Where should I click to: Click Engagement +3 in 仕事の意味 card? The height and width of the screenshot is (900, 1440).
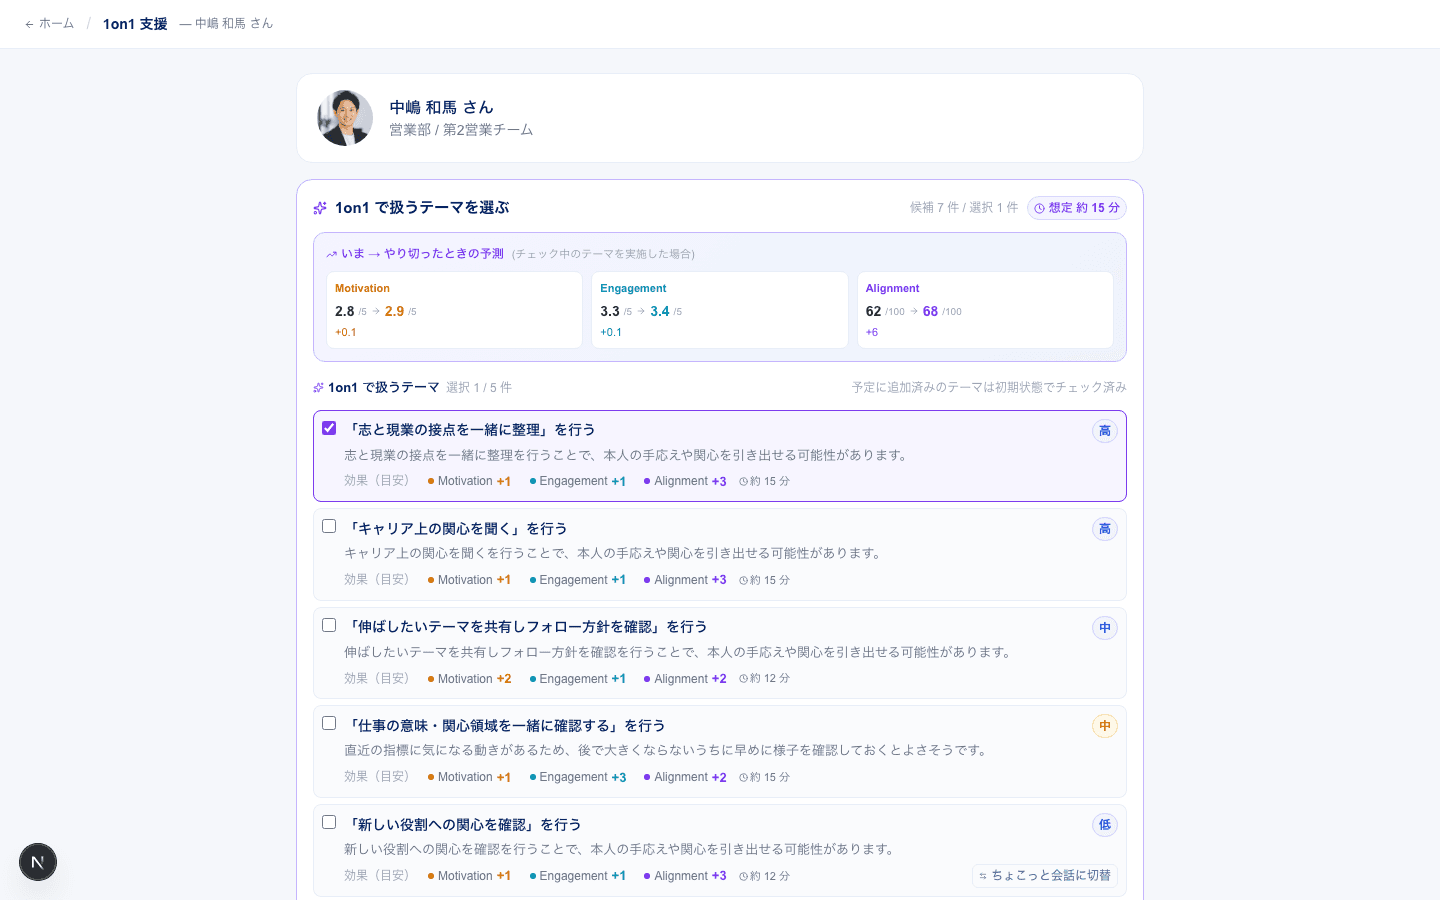pyautogui.click(x=578, y=777)
